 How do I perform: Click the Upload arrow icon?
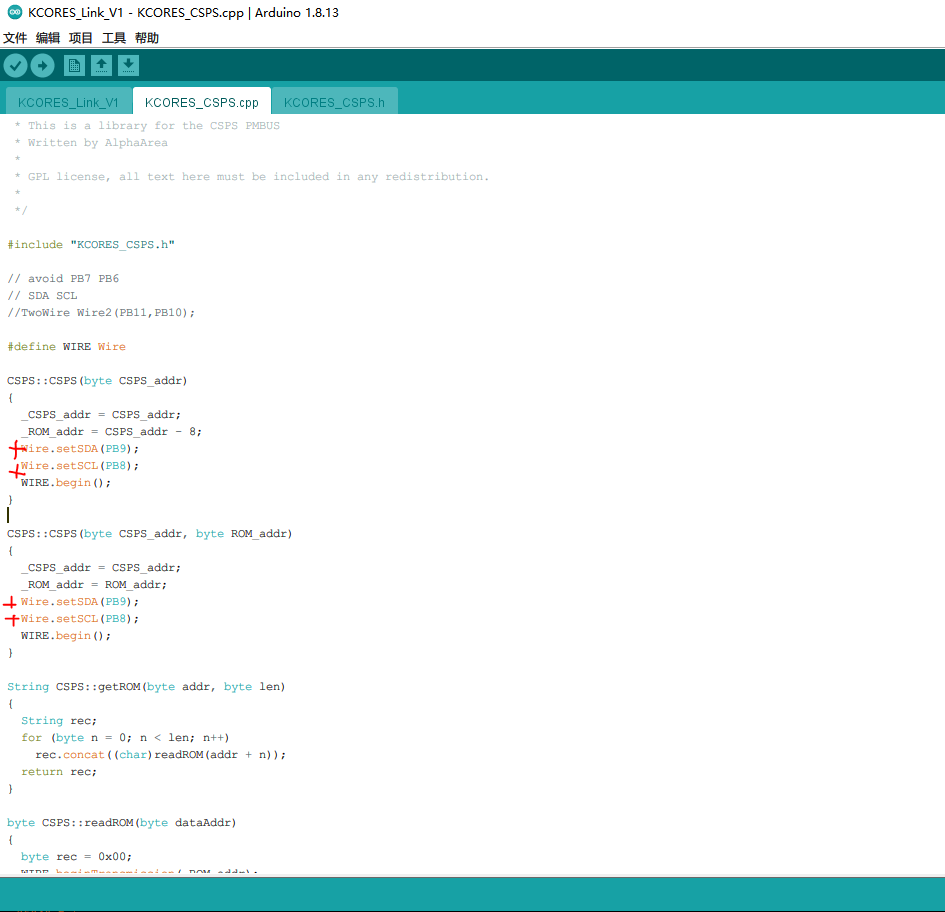[42, 64]
